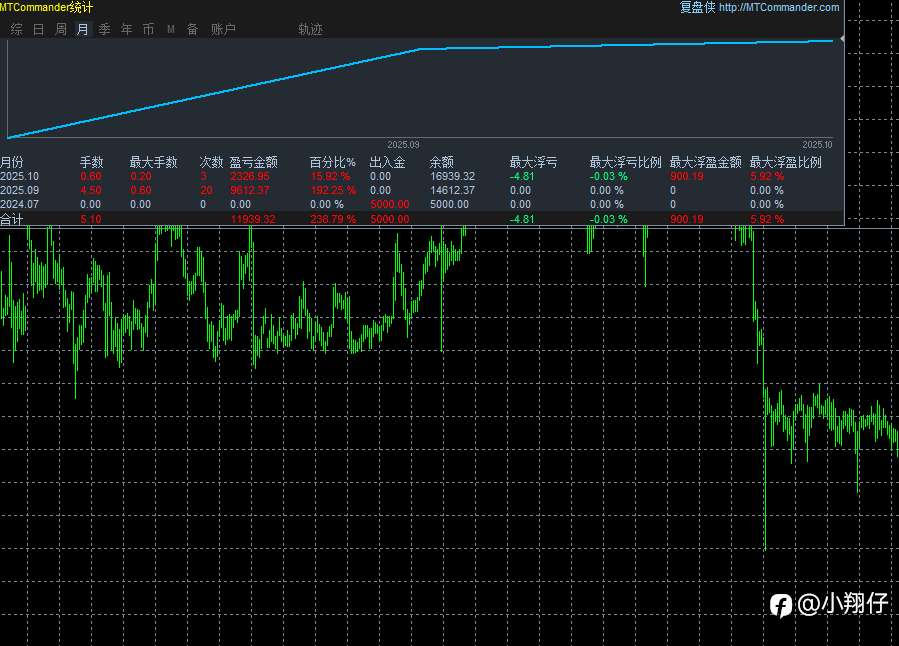Click the 最大手数 column header
This screenshot has height=646, width=899.
[154, 162]
